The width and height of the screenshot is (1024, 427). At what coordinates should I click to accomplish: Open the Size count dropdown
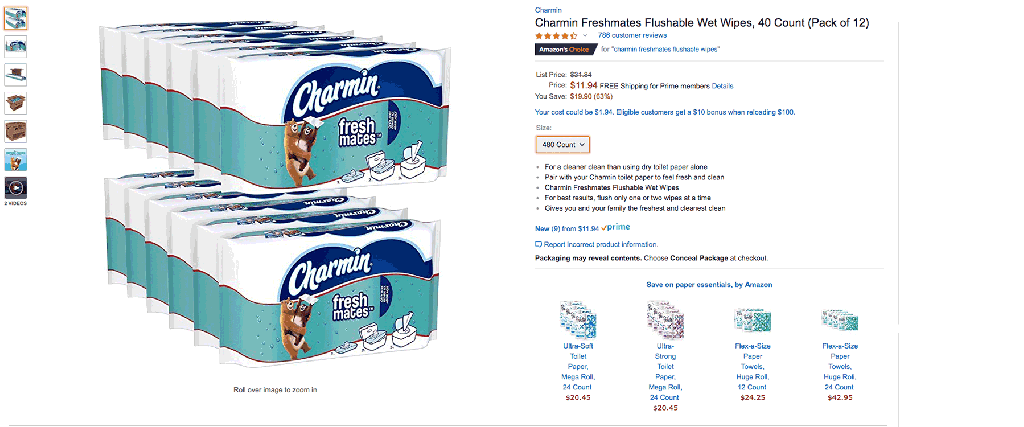click(x=563, y=144)
